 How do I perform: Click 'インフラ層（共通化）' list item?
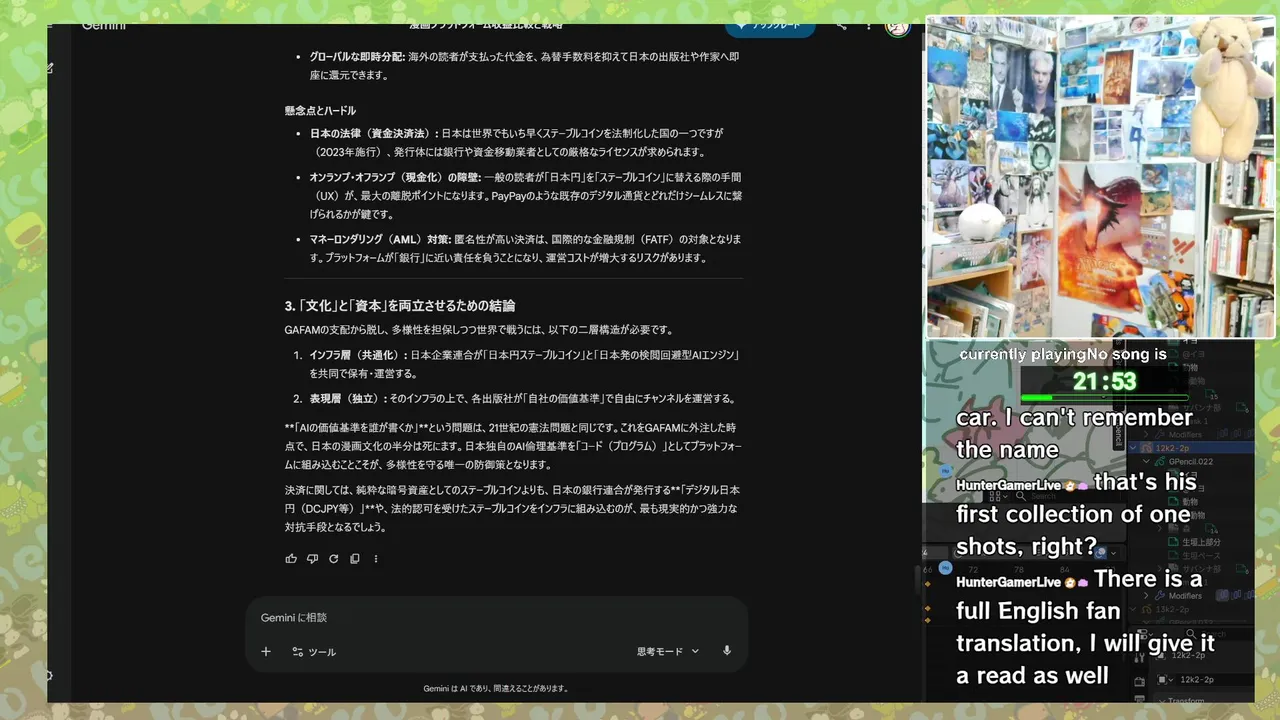[x=525, y=364]
